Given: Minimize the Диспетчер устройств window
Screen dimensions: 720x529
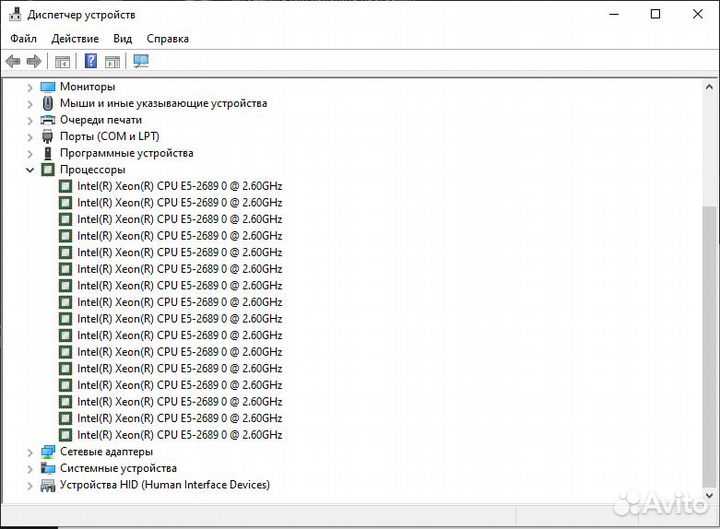Looking at the screenshot, I should (614, 14).
